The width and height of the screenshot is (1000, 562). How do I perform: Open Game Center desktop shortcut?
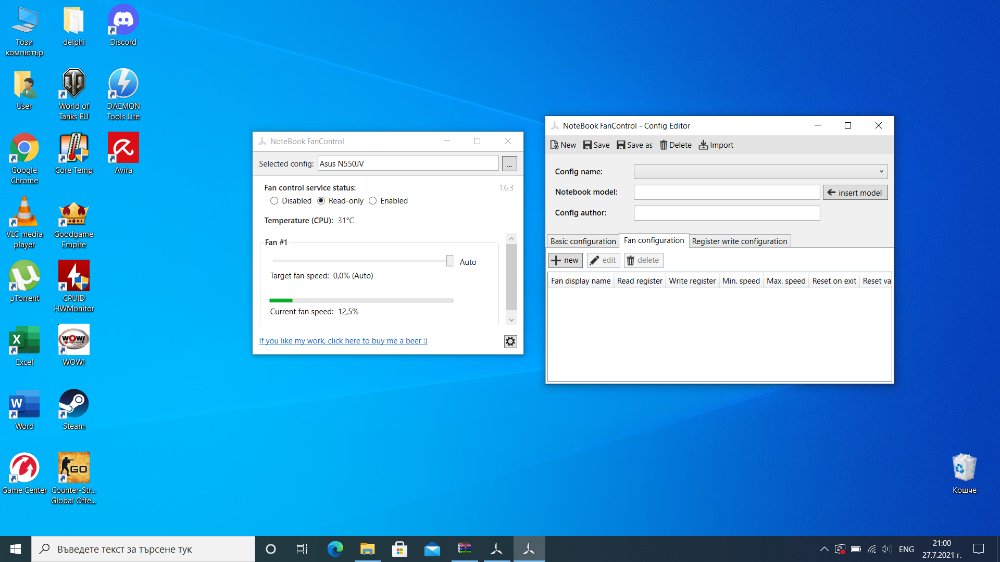pos(24,473)
